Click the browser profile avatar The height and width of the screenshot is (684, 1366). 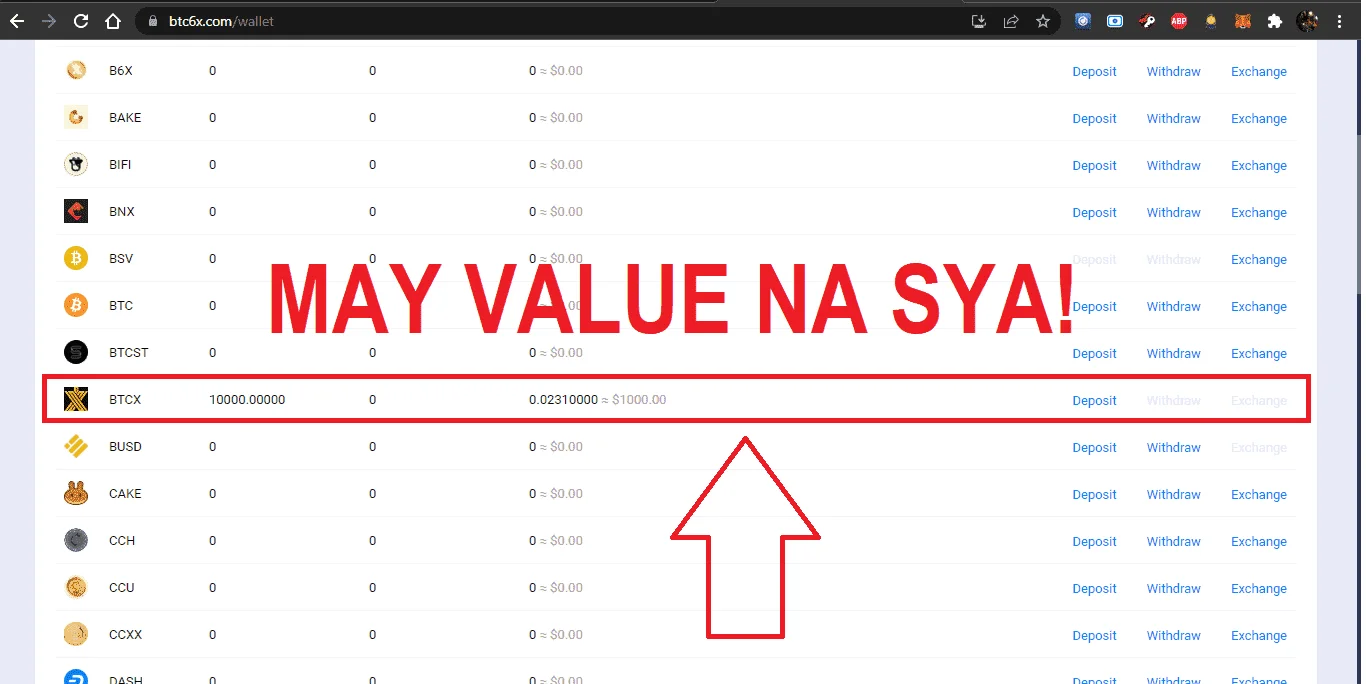pyautogui.click(x=1307, y=21)
